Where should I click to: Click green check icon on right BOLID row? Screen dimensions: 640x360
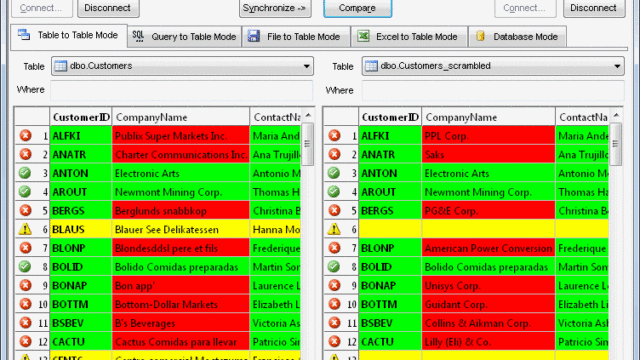pos(334,267)
